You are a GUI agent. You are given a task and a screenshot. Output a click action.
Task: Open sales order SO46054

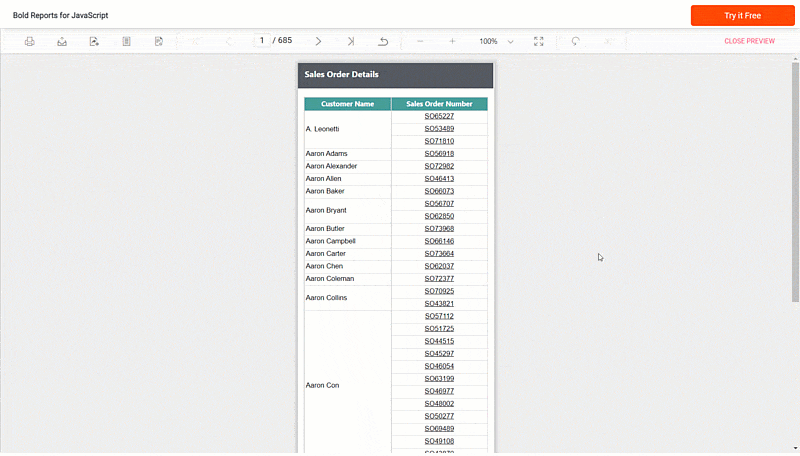pos(439,366)
